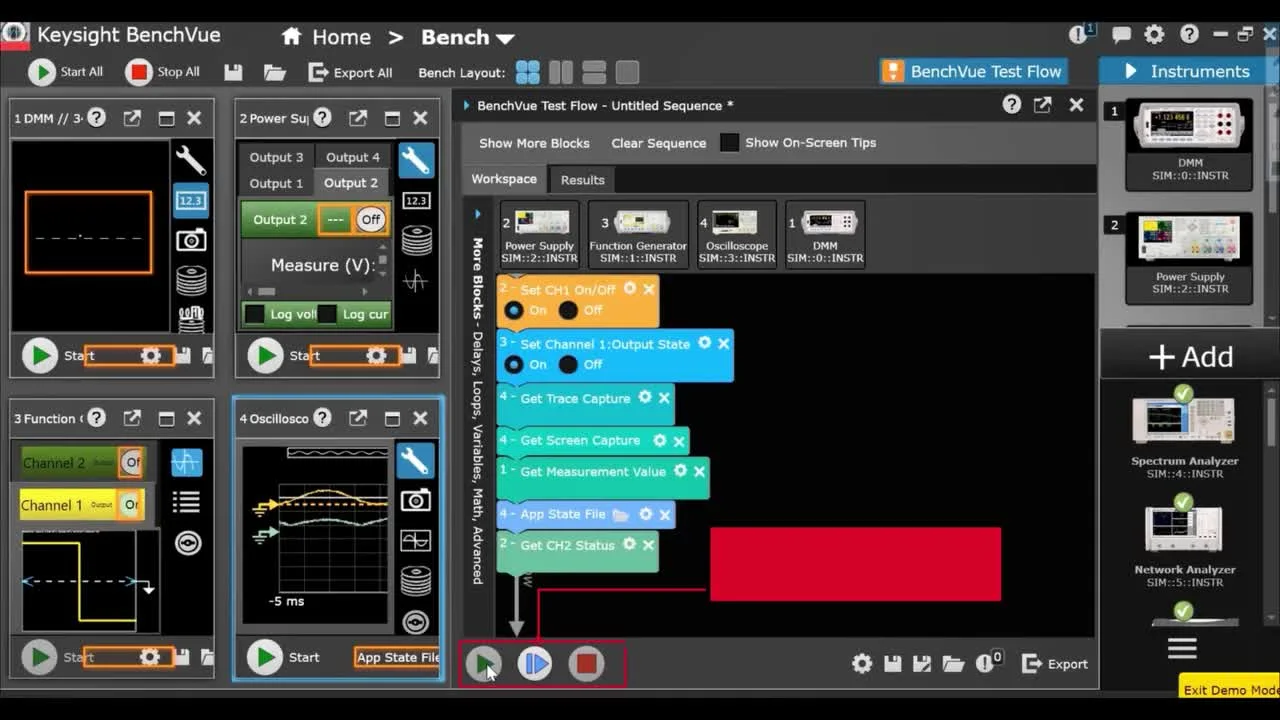Screen dimensions: 1280x720
Task: Select On radio for Set CH1 On/Off block
Action: [514, 310]
